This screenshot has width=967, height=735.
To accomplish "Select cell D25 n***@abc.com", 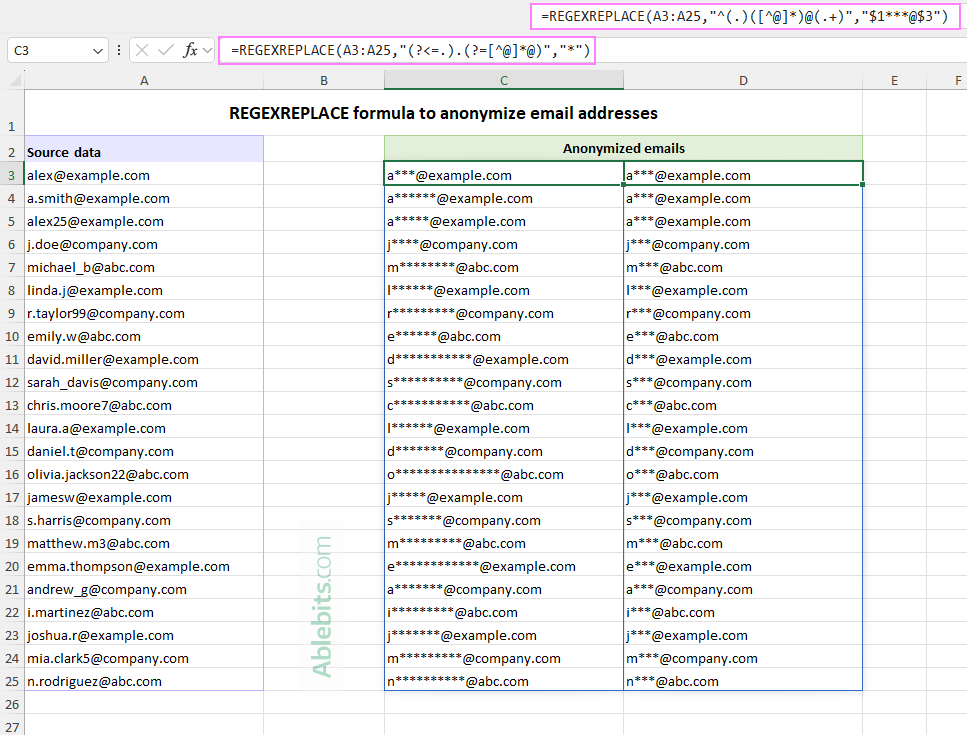I will 743,681.
